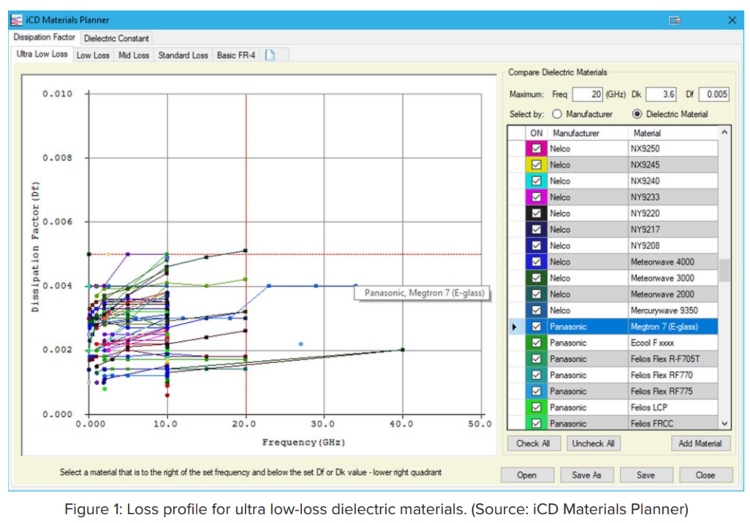Open the new tab page icon
This screenshot has width=750, height=523.
click(x=270, y=55)
